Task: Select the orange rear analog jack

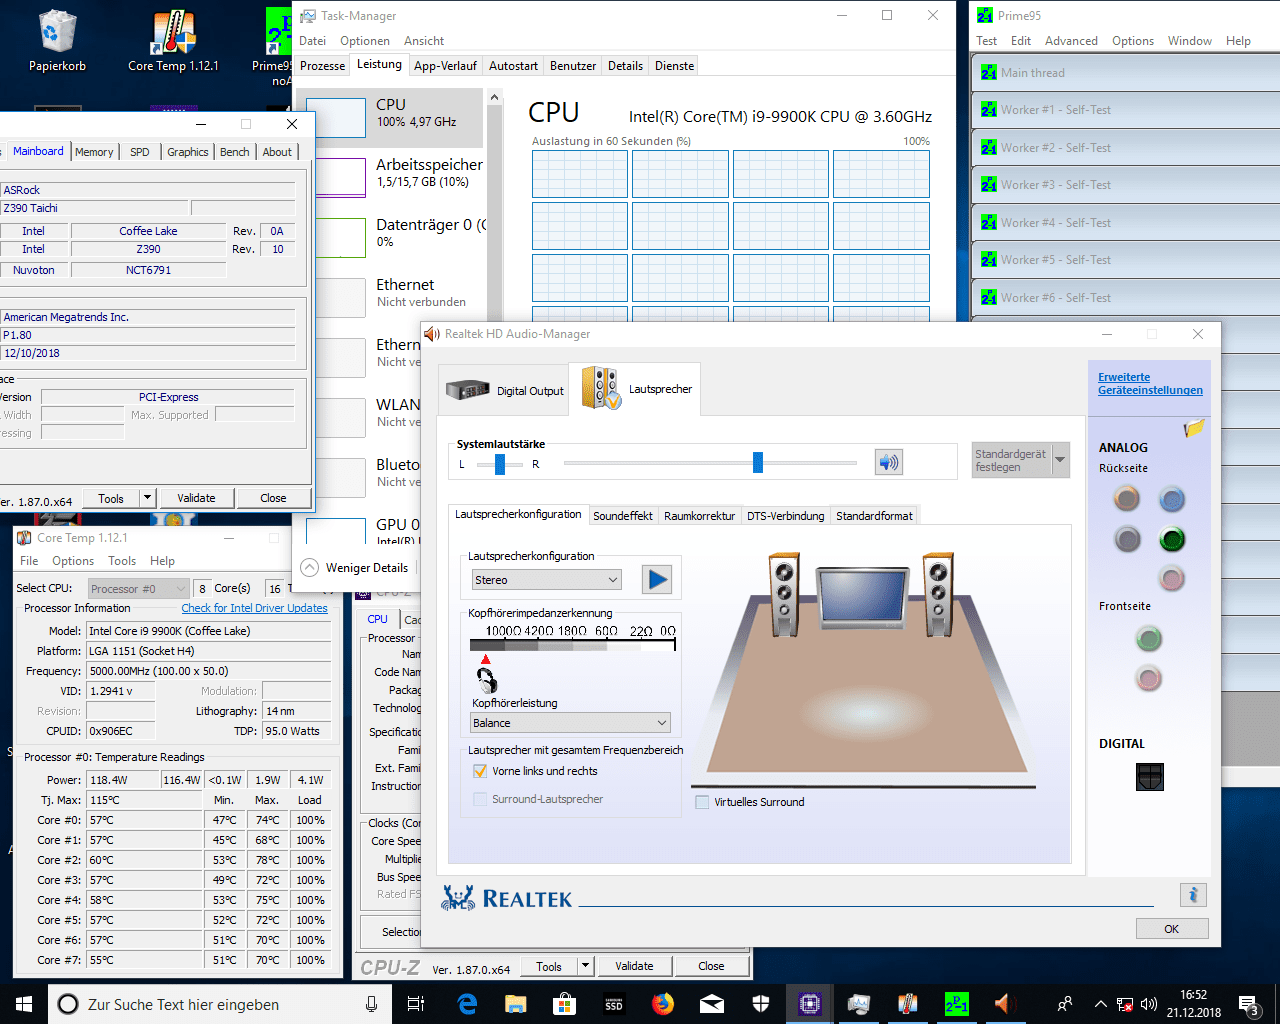Action: [1127, 498]
